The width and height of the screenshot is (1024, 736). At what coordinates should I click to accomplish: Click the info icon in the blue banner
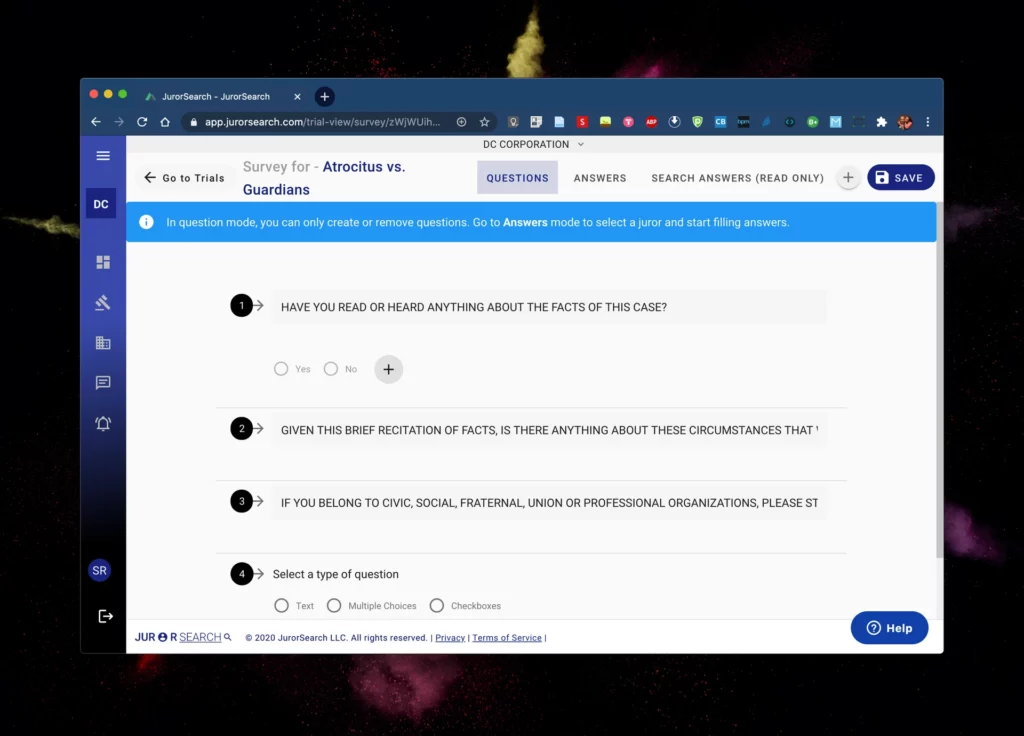pyautogui.click(x=146, y=222)
